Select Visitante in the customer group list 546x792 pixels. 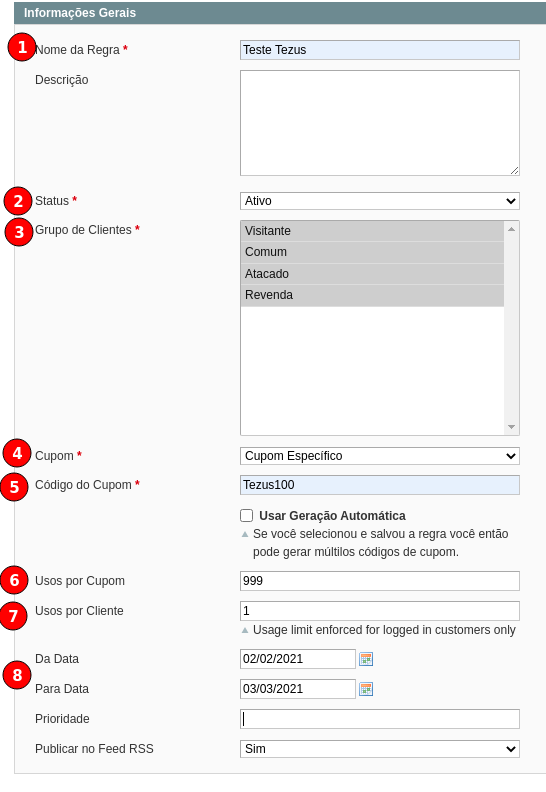tap(373, 231)
